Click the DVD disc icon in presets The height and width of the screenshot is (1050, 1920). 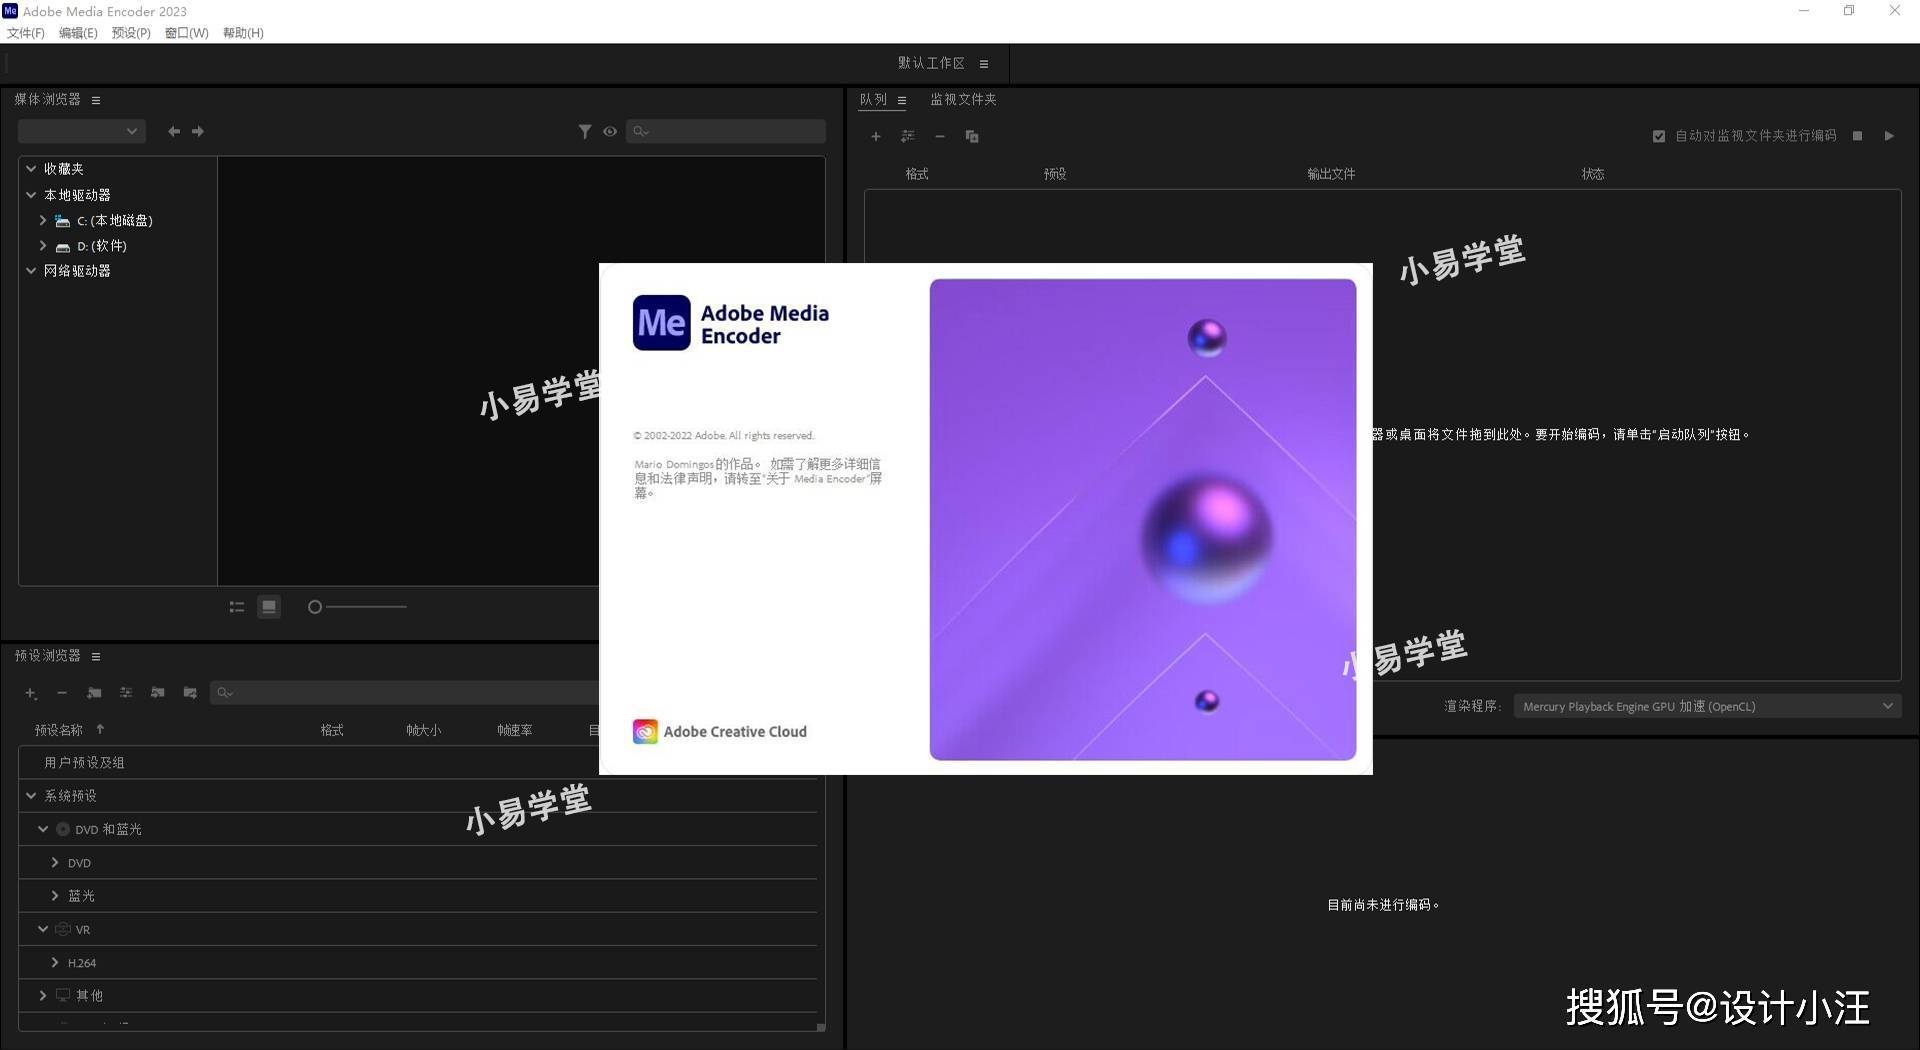[63, 829]
